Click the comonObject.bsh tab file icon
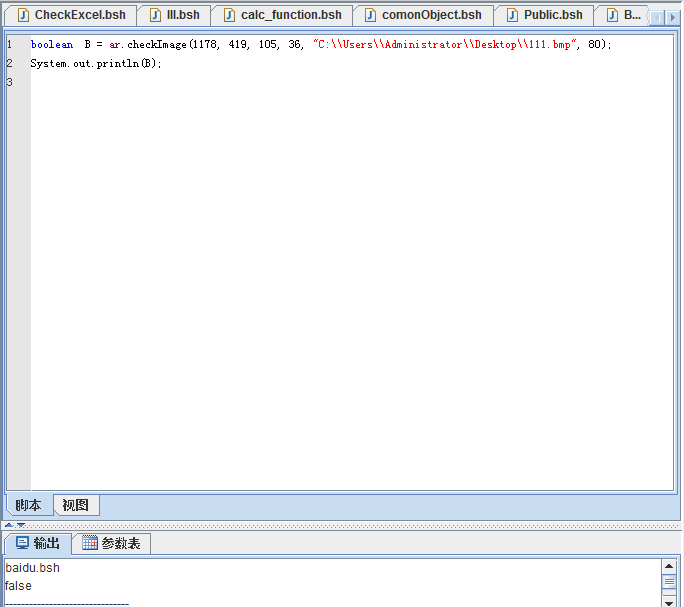684x607 pixels. (x=370, y=15)
